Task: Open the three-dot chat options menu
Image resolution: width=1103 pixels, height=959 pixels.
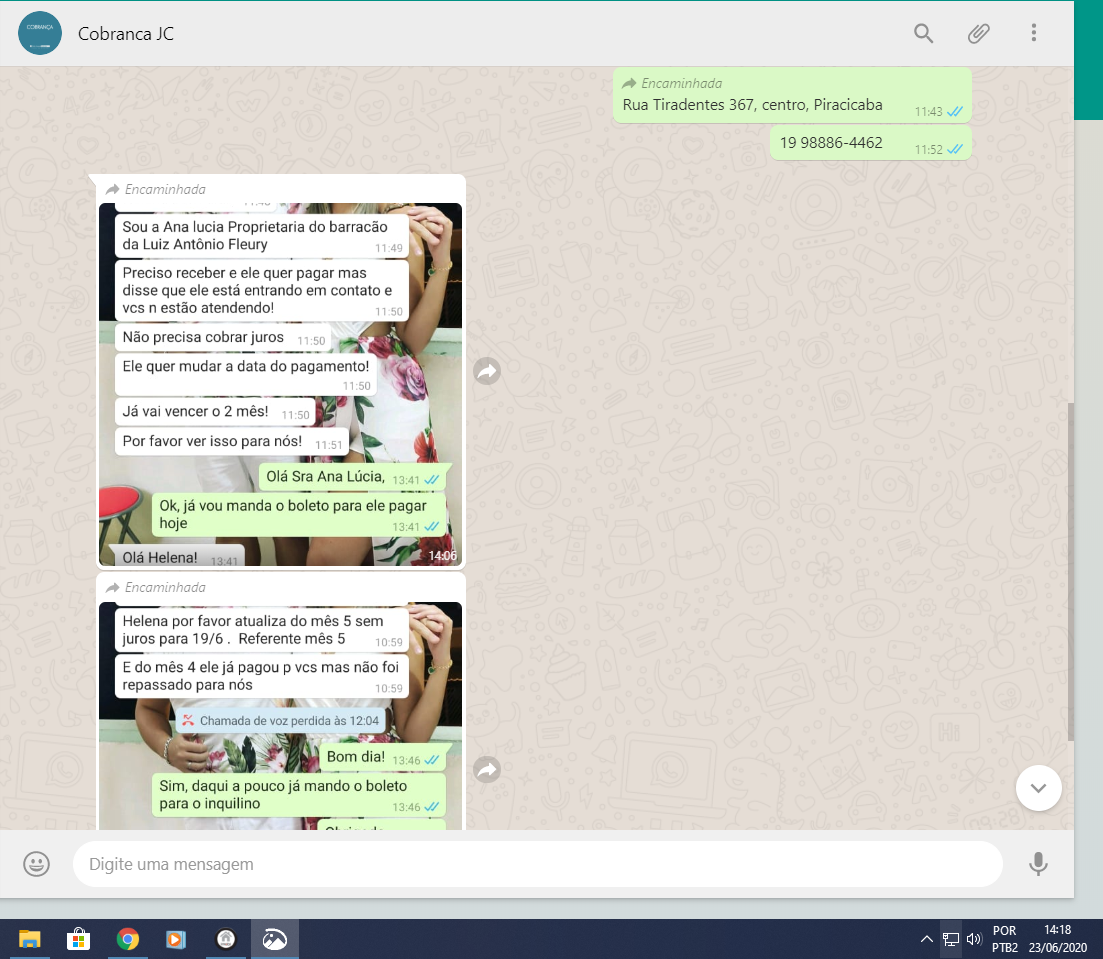Action: (x=1034, y=33)
